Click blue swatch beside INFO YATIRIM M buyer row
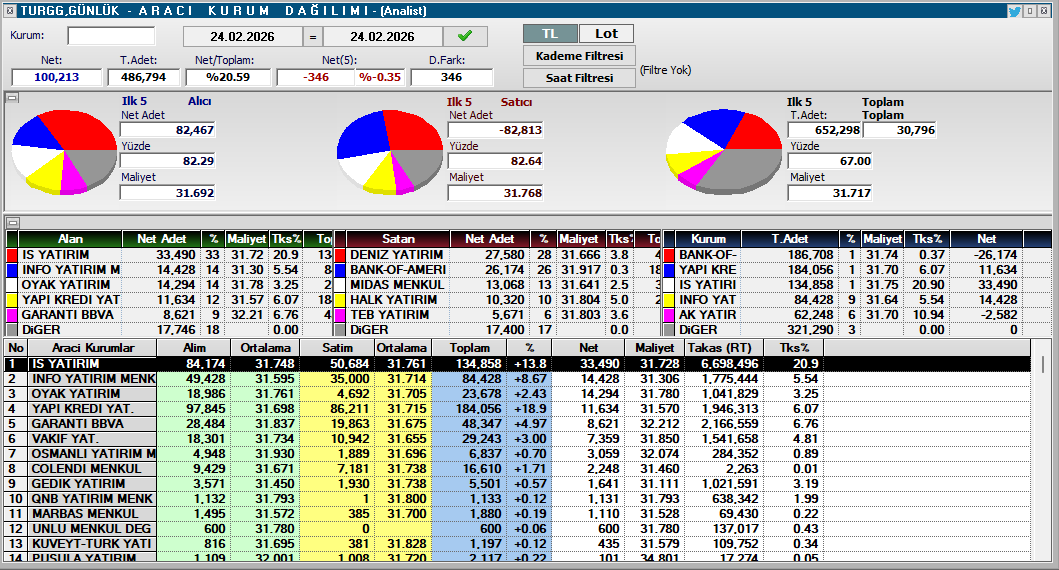 pos(11,270)
